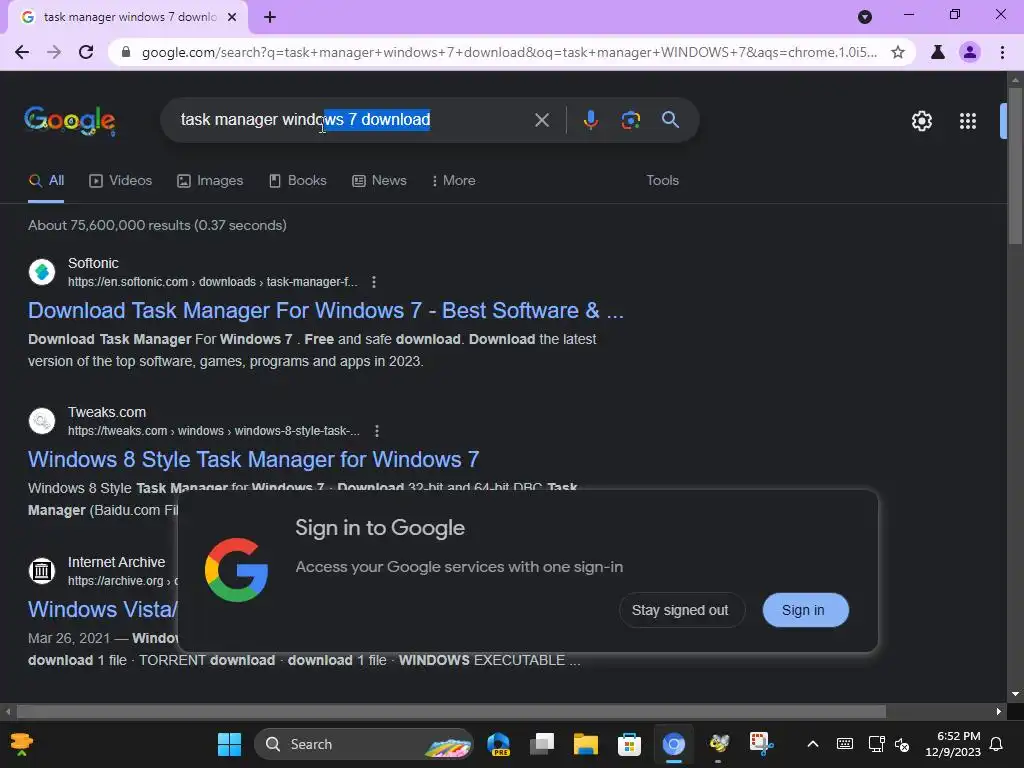Search by image with Google Lens

pos(630,120)
